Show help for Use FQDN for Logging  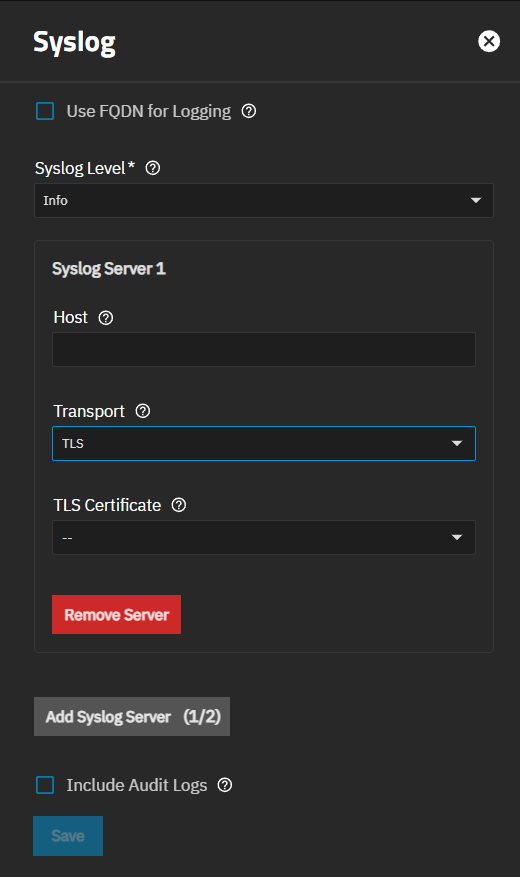(249, 111)
